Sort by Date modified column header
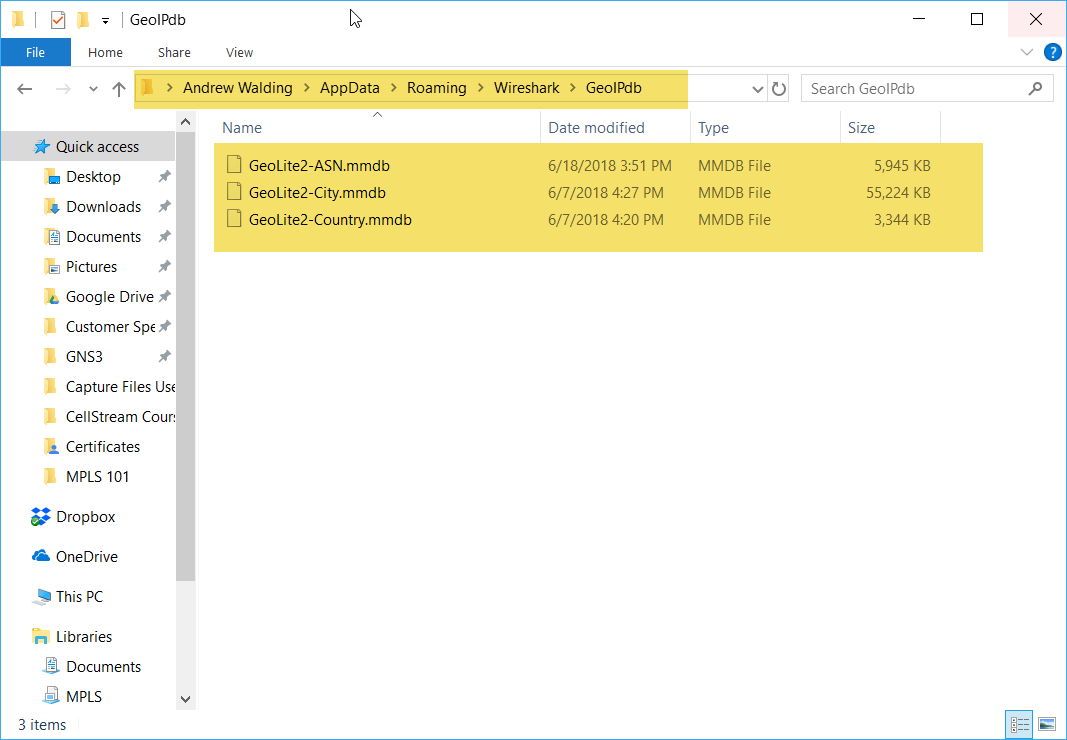This screenshot has height=740, width=1067. click(x=596, y=128)
